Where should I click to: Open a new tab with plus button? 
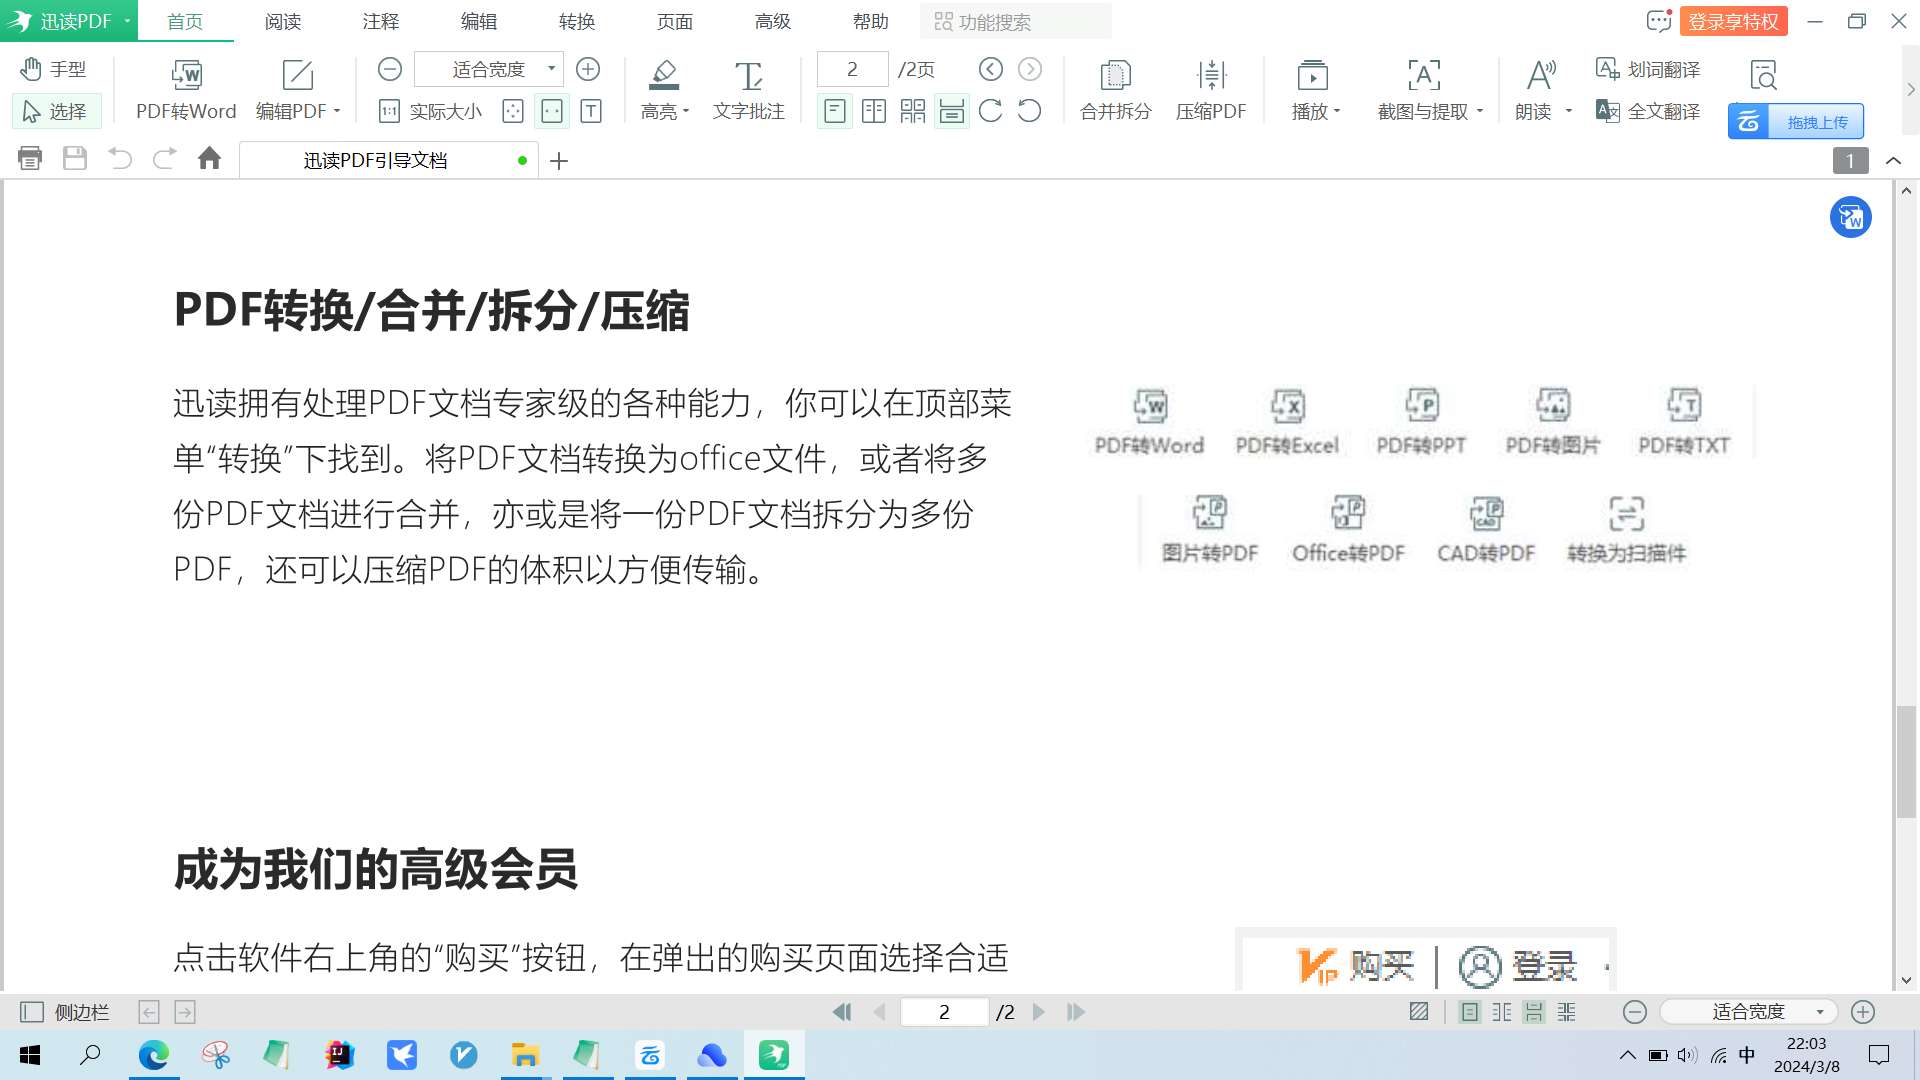(559, 160)
